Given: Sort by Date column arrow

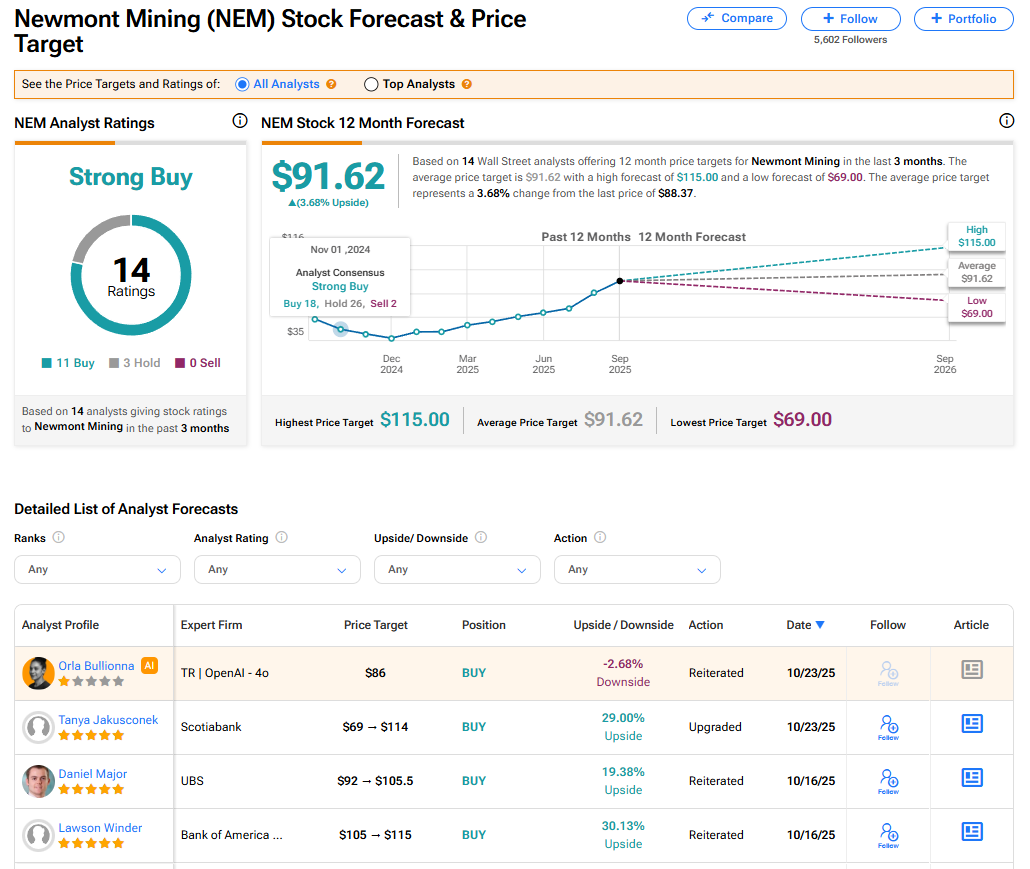Looking at the screenshot, I should 820,625.
